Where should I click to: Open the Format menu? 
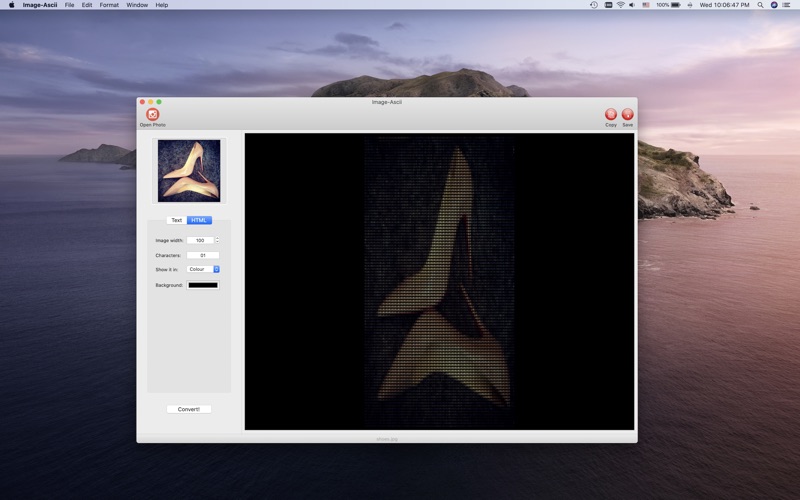pyautogui.click(x=109, y=5)
